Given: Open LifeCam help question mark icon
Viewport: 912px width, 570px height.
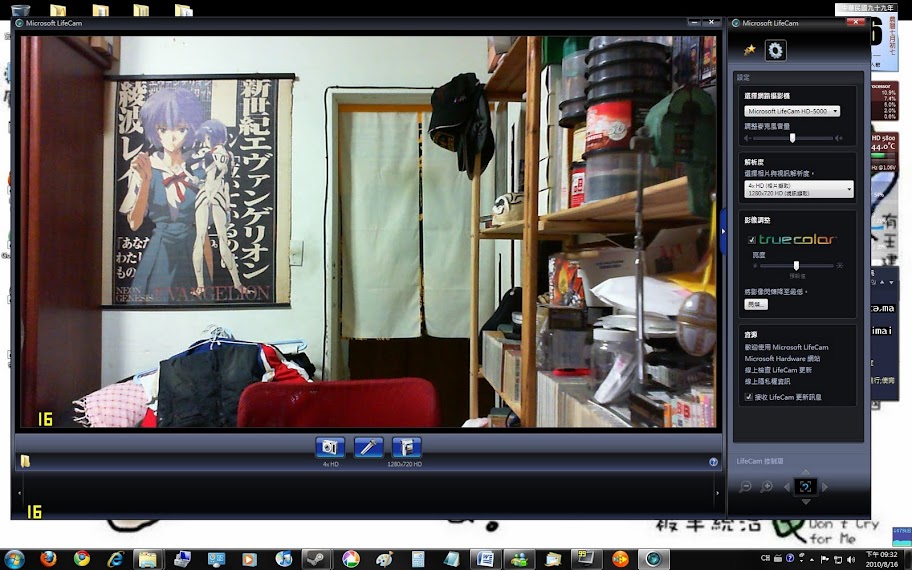Looking at the screenshot, I should pos(713,462).
